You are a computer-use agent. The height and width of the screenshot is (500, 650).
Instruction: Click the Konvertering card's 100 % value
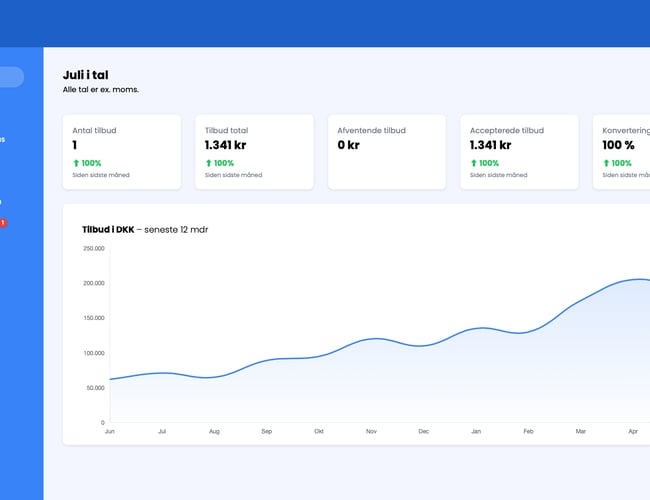(x=618, y=145)
